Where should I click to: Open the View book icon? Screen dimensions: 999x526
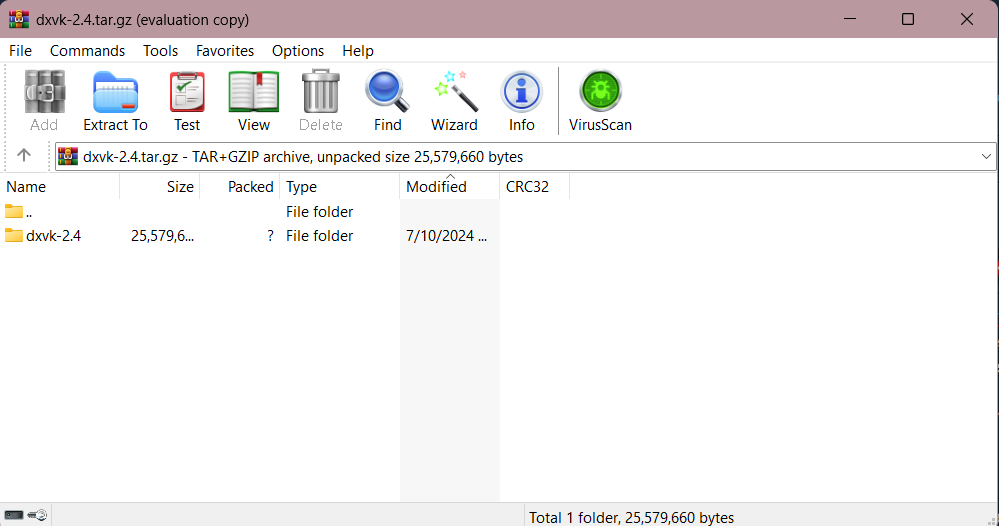coord(254,101)
